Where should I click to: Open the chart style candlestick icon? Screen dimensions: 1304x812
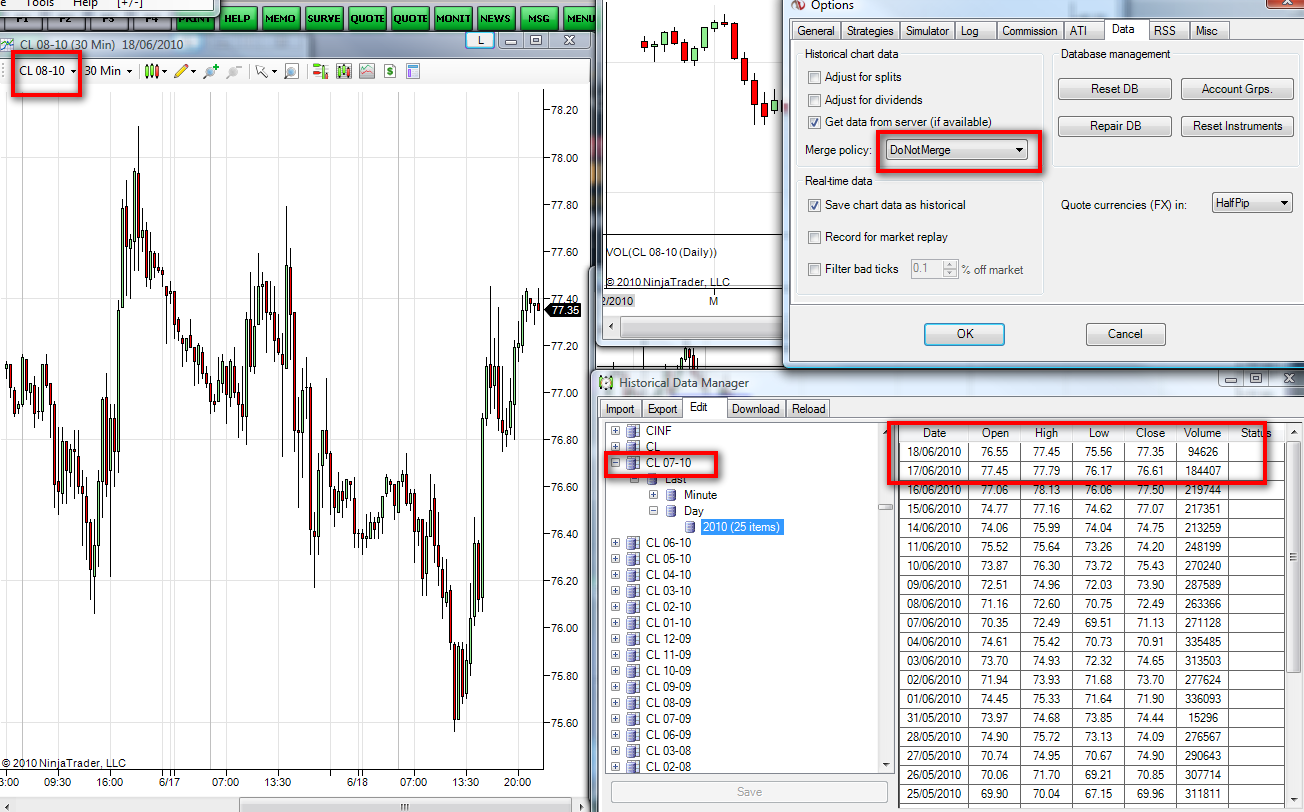(x=152, y=71)
